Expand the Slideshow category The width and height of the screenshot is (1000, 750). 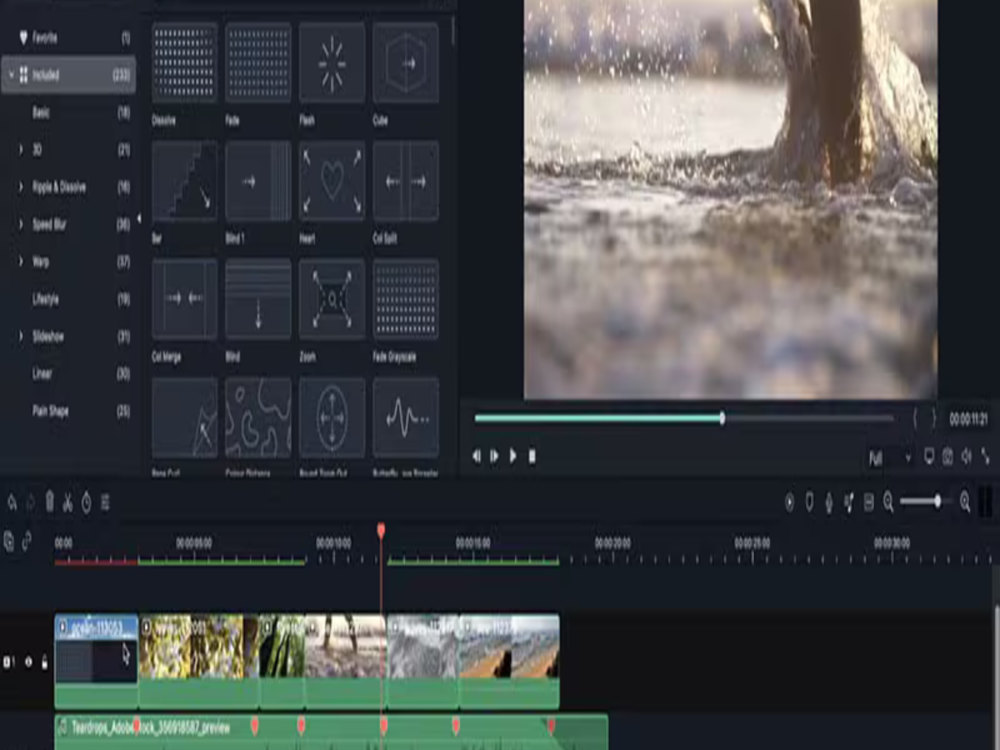point(21,336)
